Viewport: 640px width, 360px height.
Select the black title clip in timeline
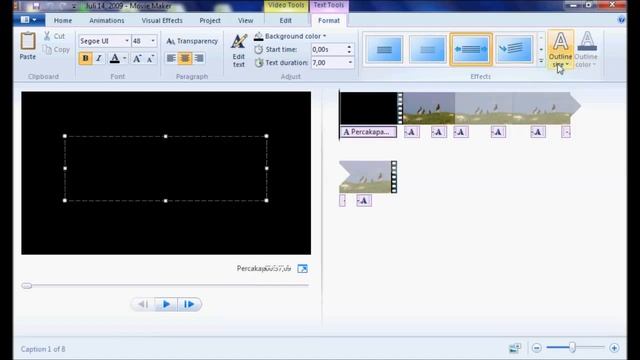click(369, 108)
